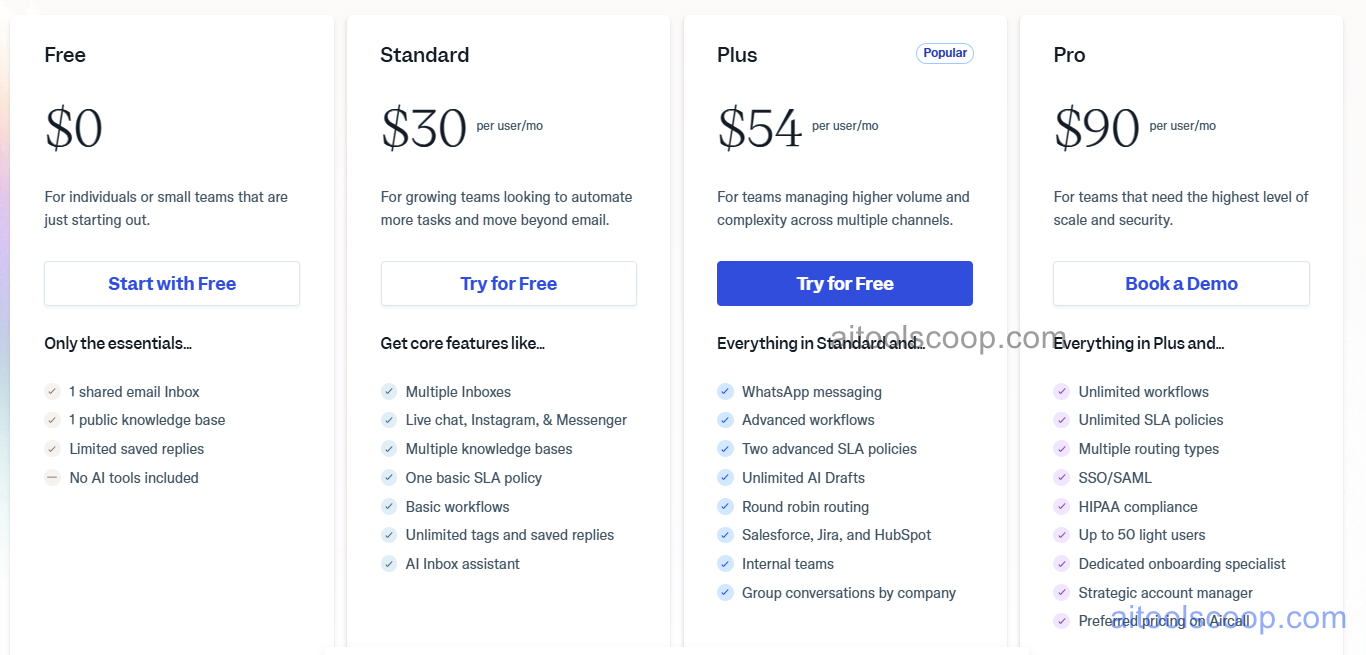This screenshot has height=655, width=1366.
Task: Click the checkmark beside SSO/SAML feature
Action: 1061,477
